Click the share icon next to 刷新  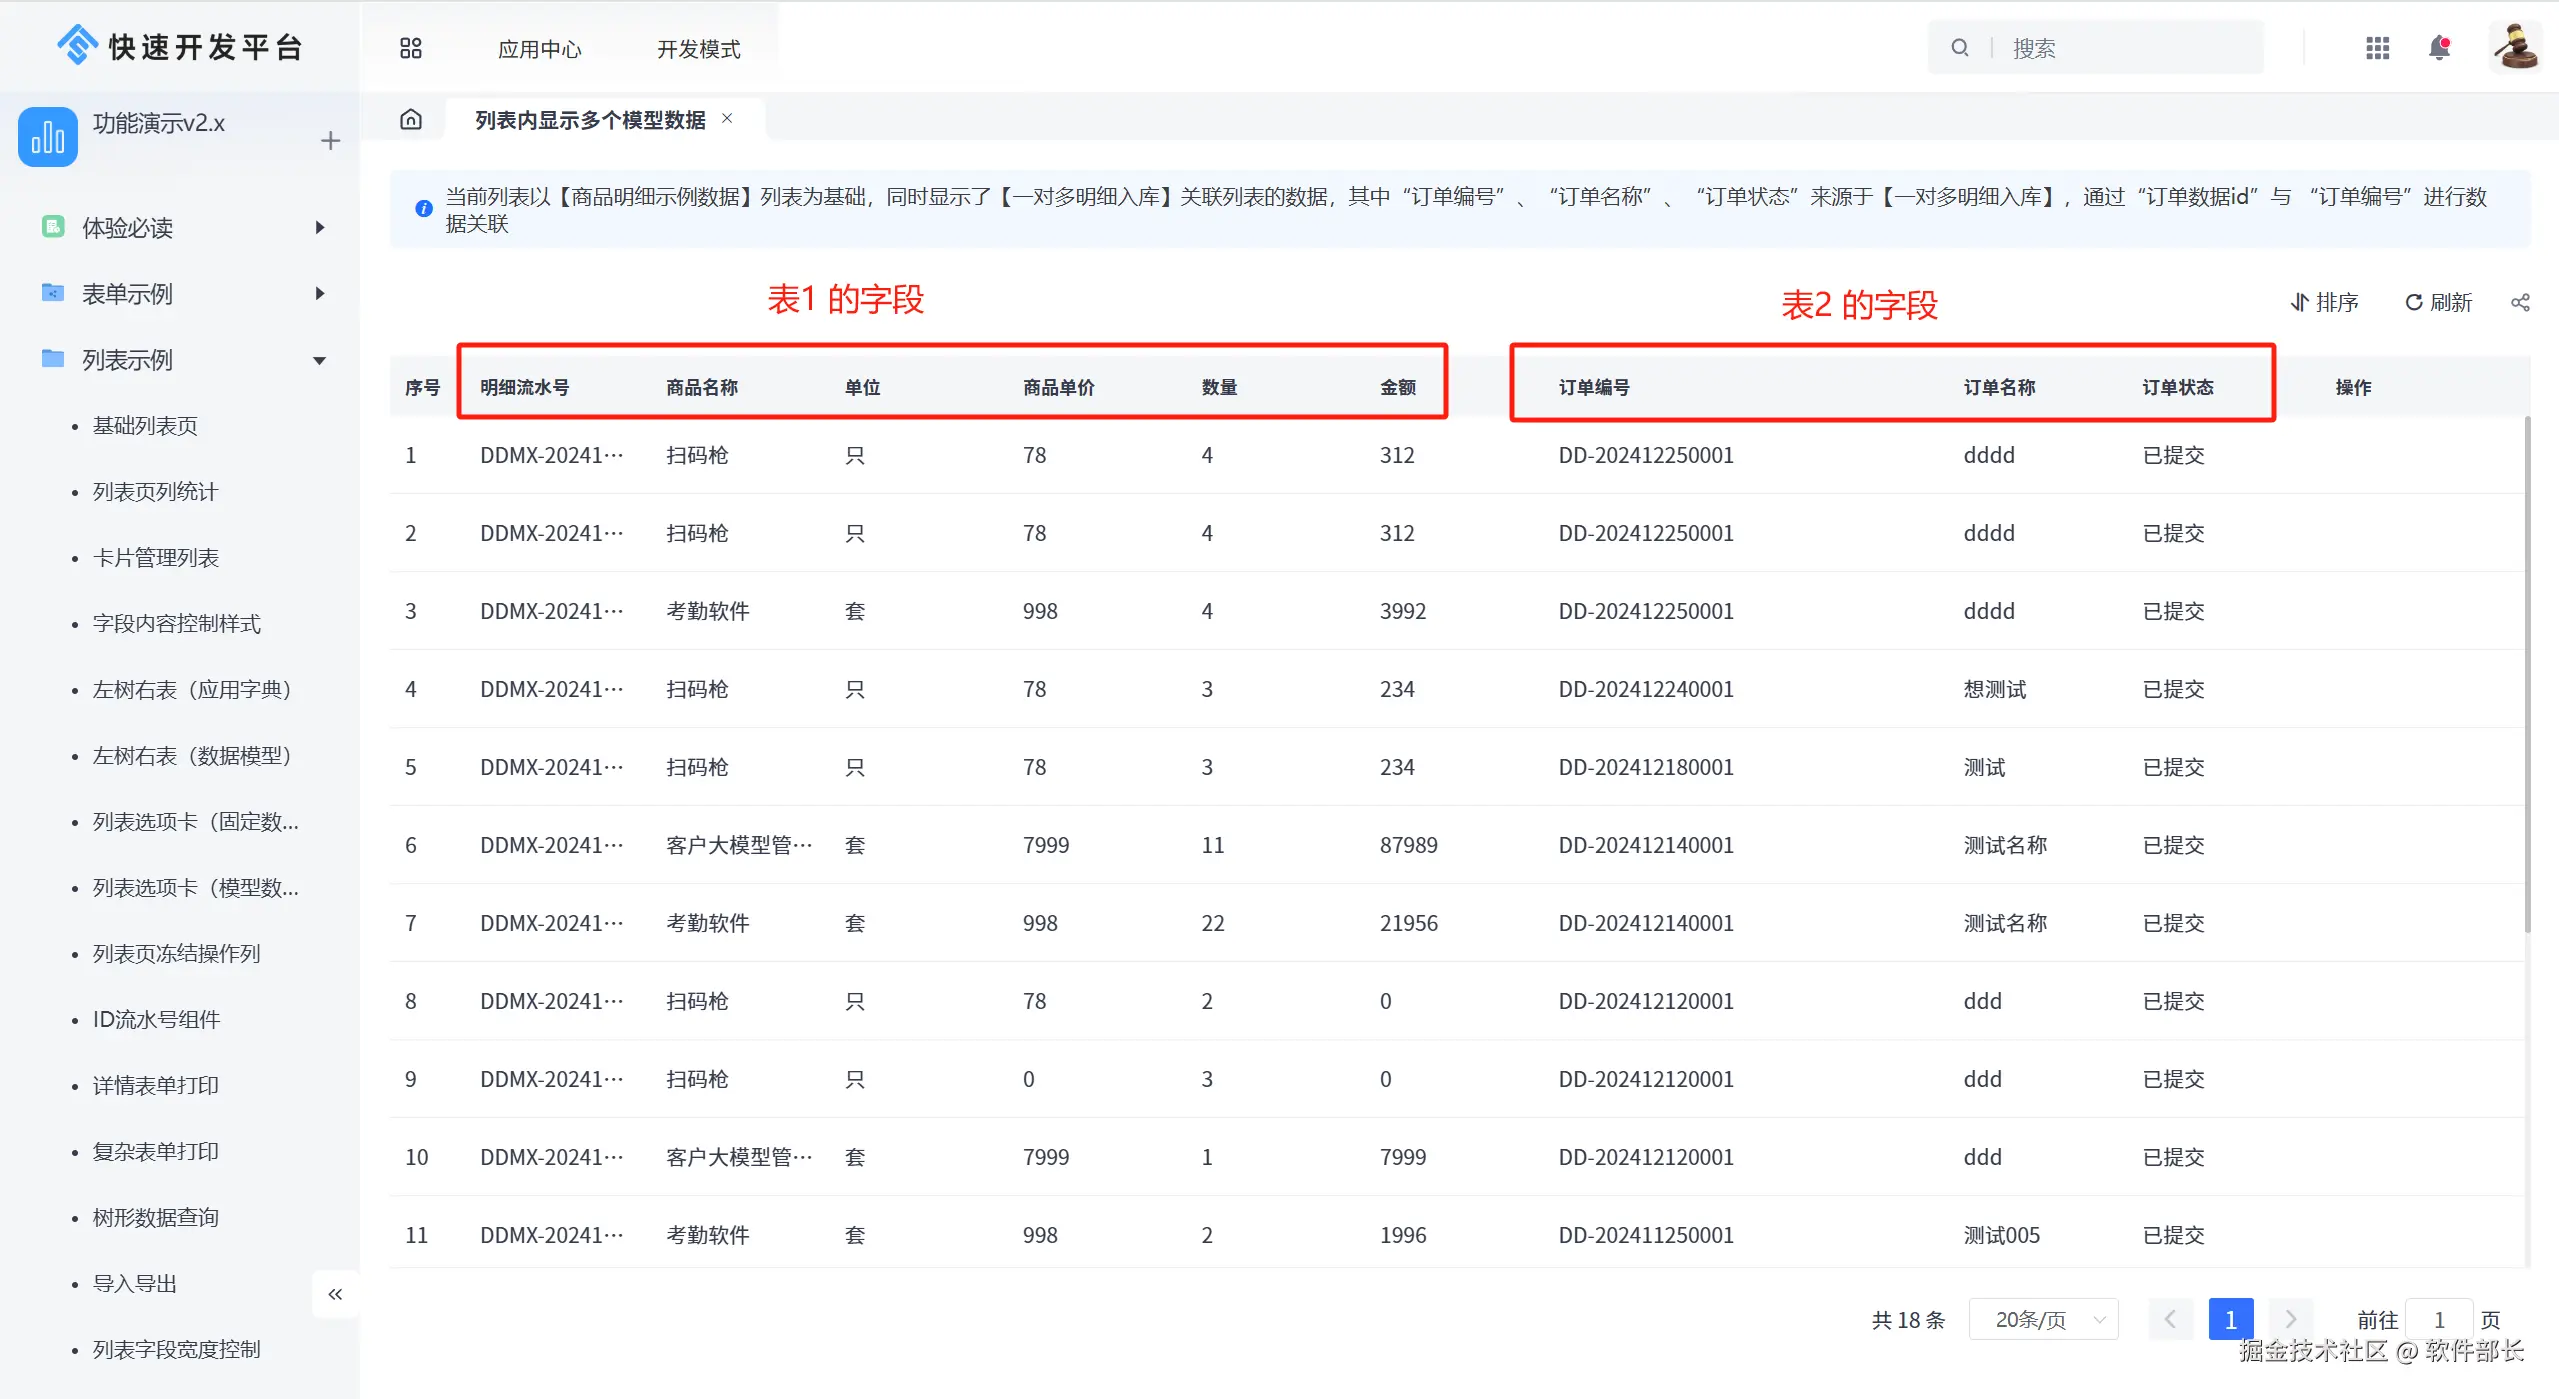[2520, 302]
